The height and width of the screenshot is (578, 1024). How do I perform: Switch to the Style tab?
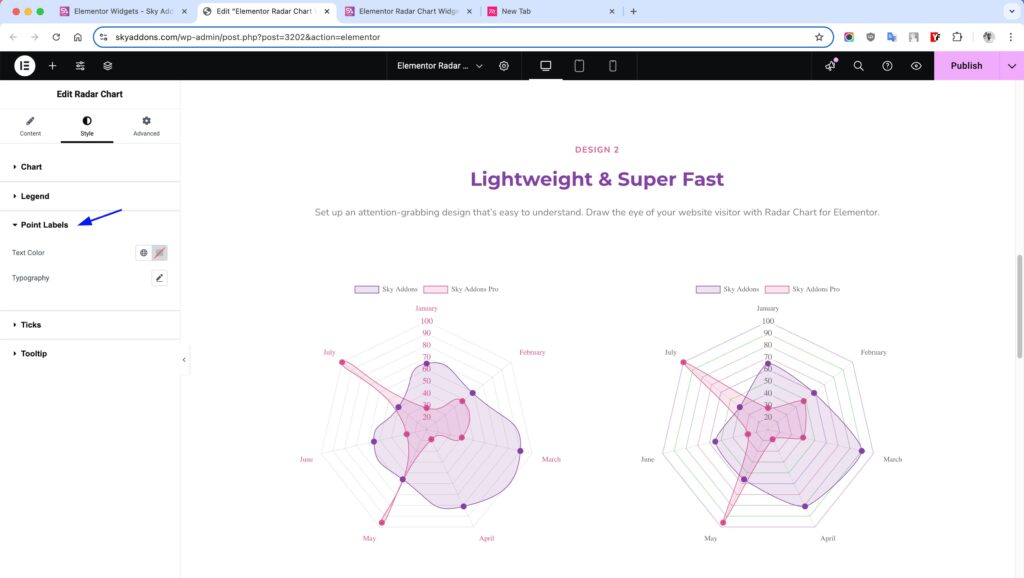(87, 126)
